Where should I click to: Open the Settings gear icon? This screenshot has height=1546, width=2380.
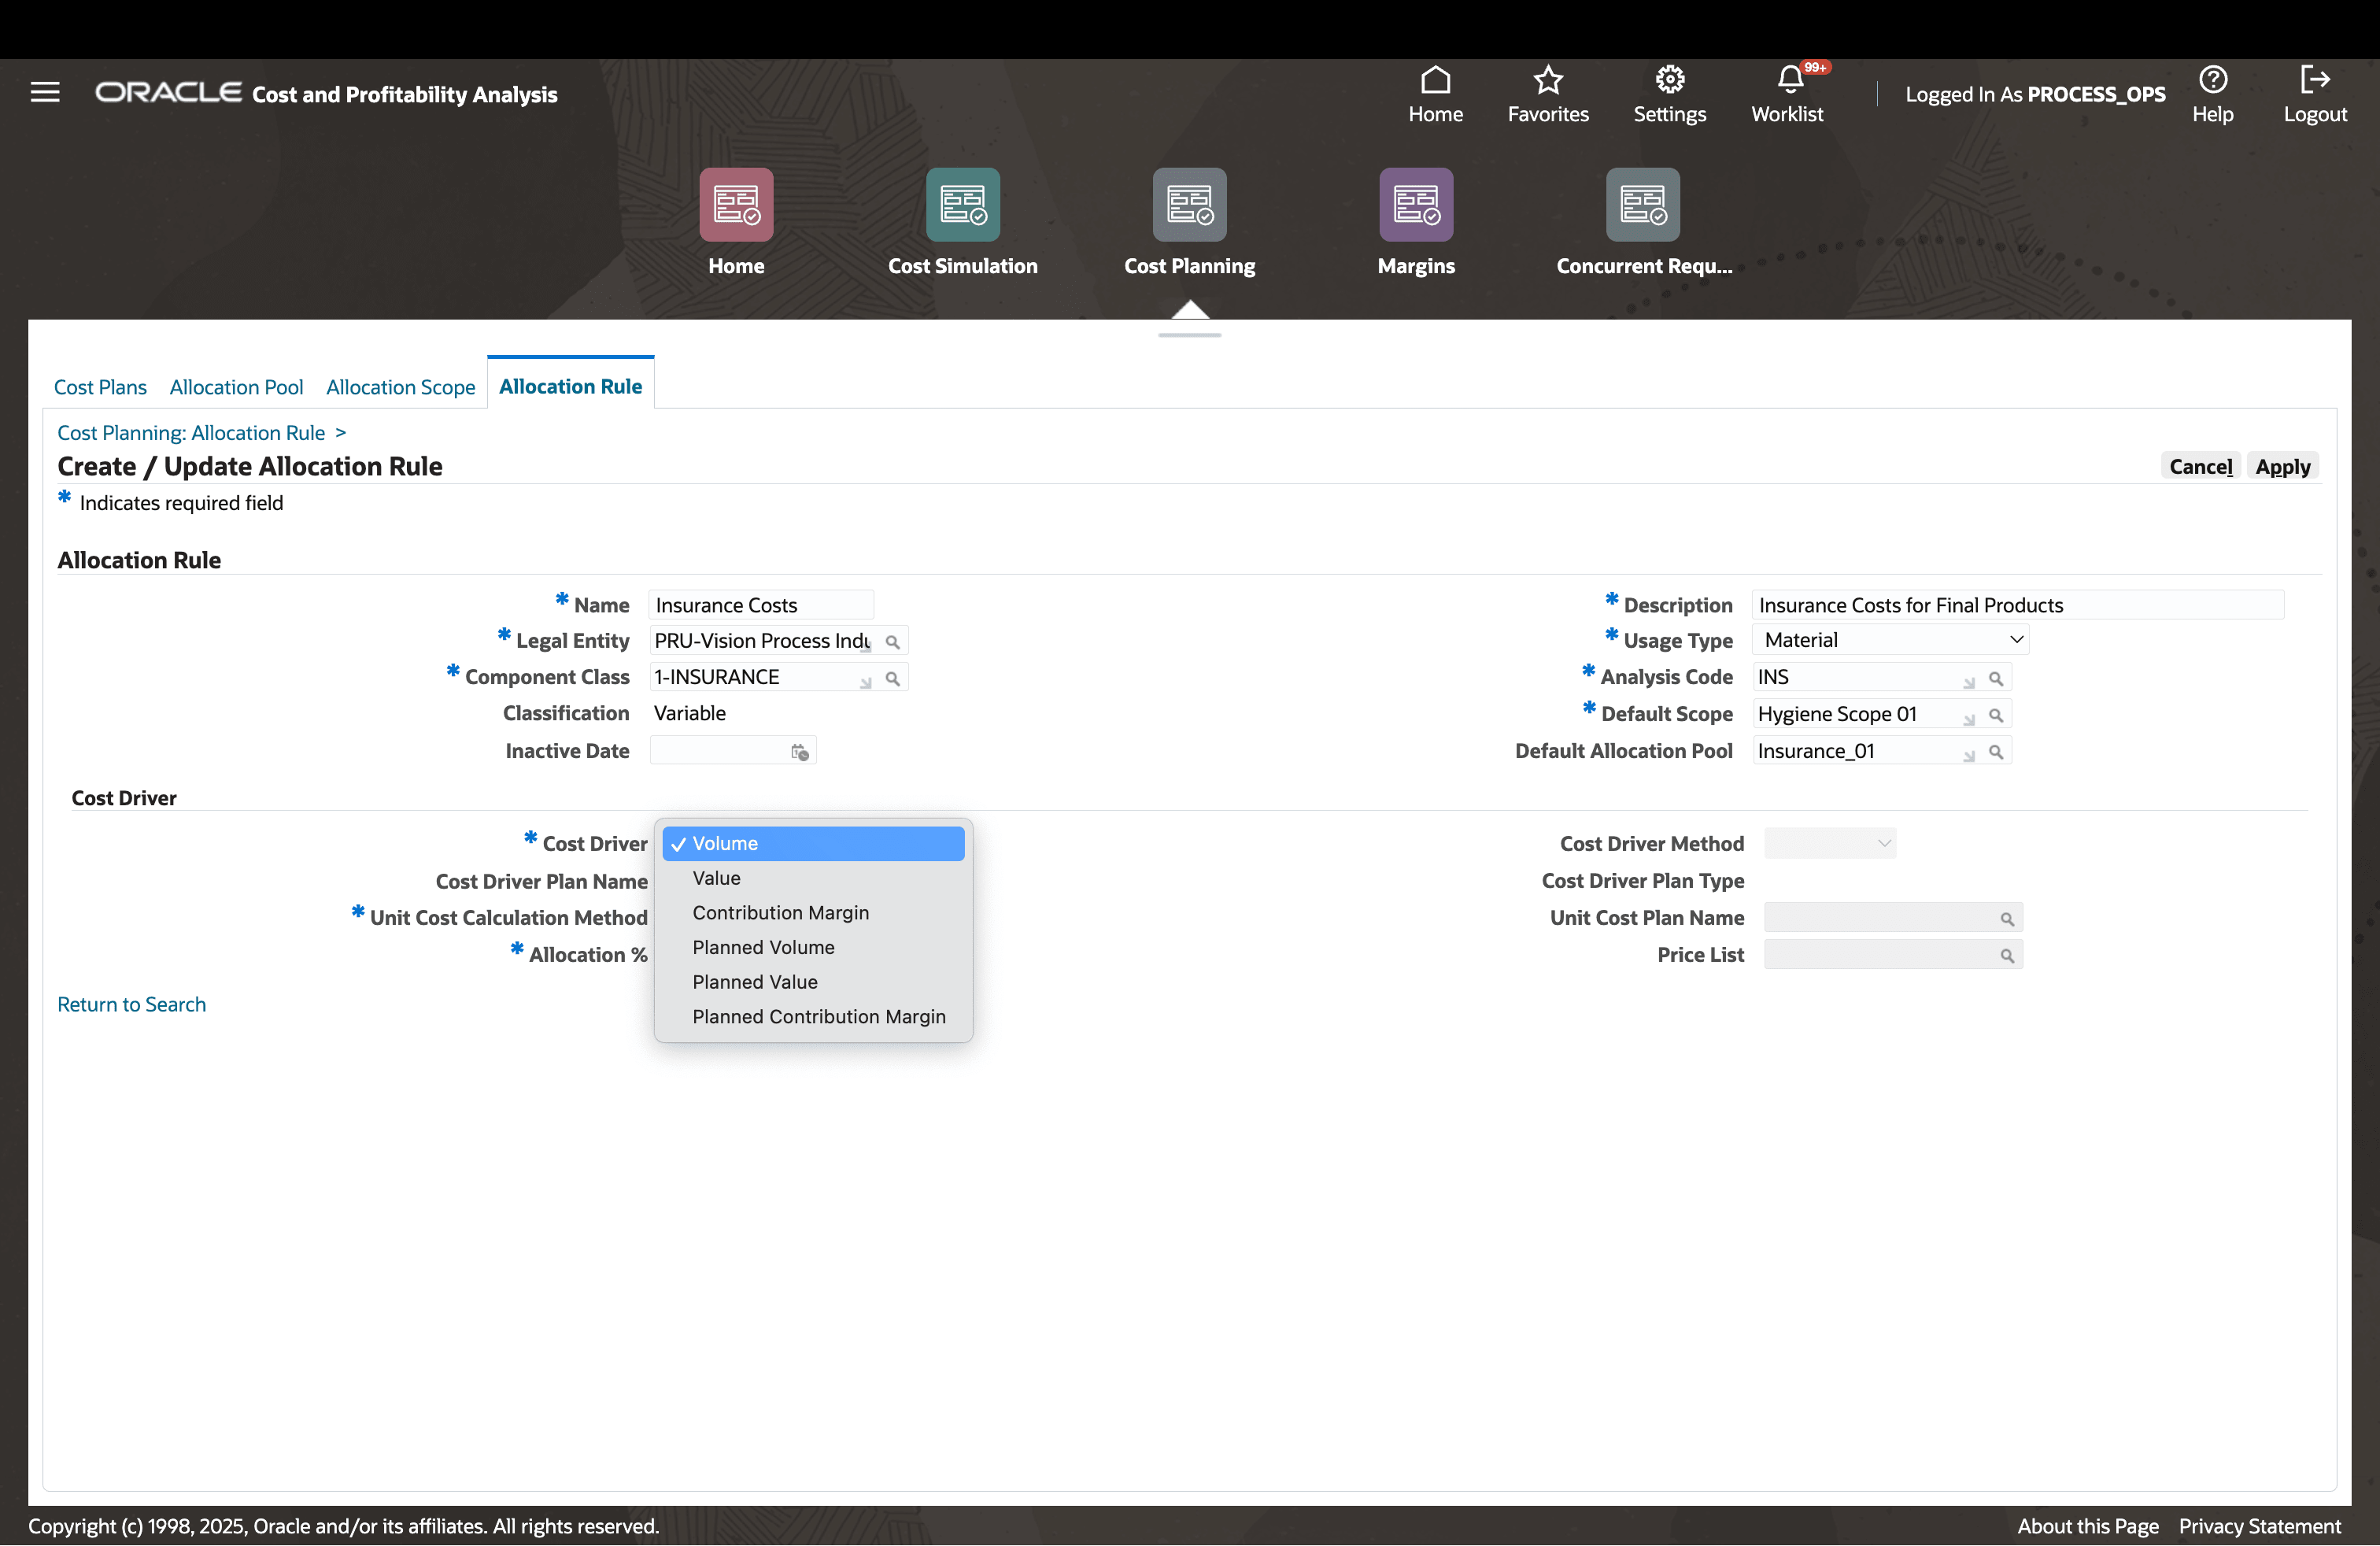pos(1669,79)
